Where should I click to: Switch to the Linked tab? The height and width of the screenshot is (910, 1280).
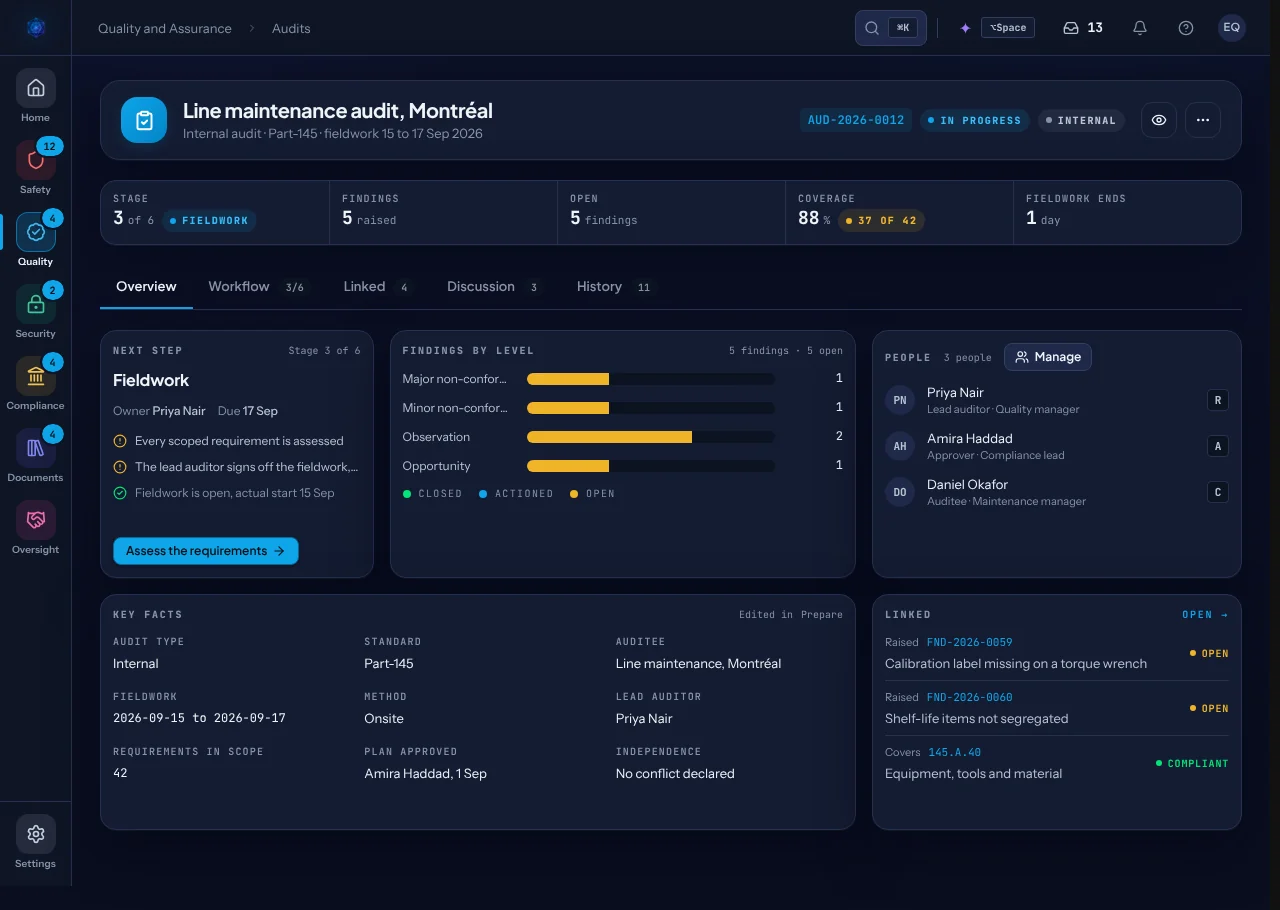point(377,287)
